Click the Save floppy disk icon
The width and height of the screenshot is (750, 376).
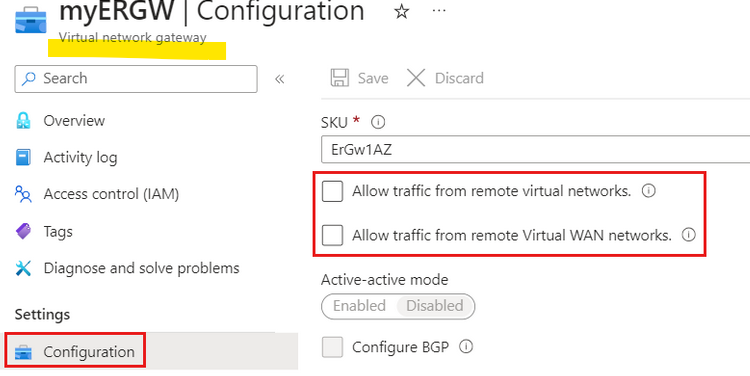(340, 78)
